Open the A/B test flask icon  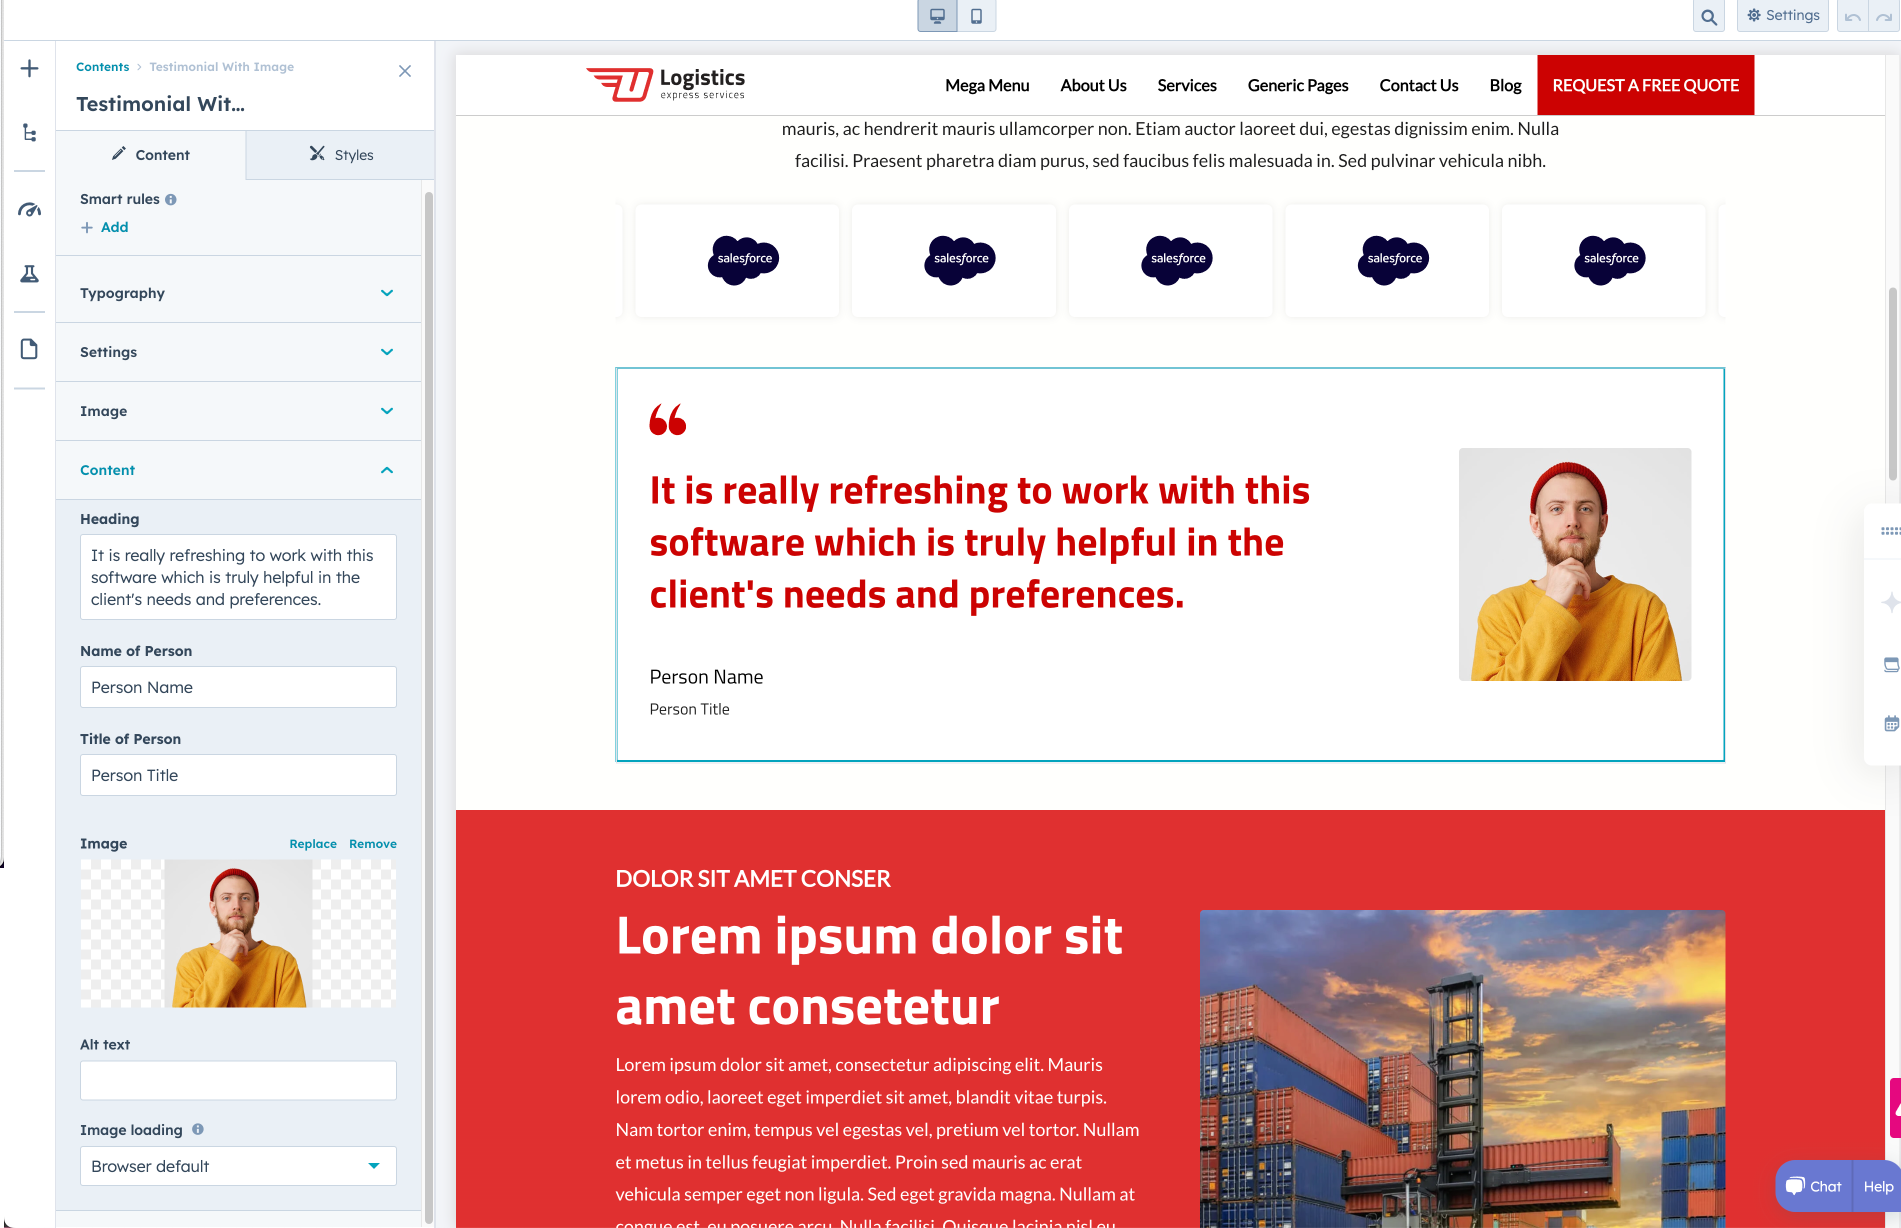click(x=30, y=274)
